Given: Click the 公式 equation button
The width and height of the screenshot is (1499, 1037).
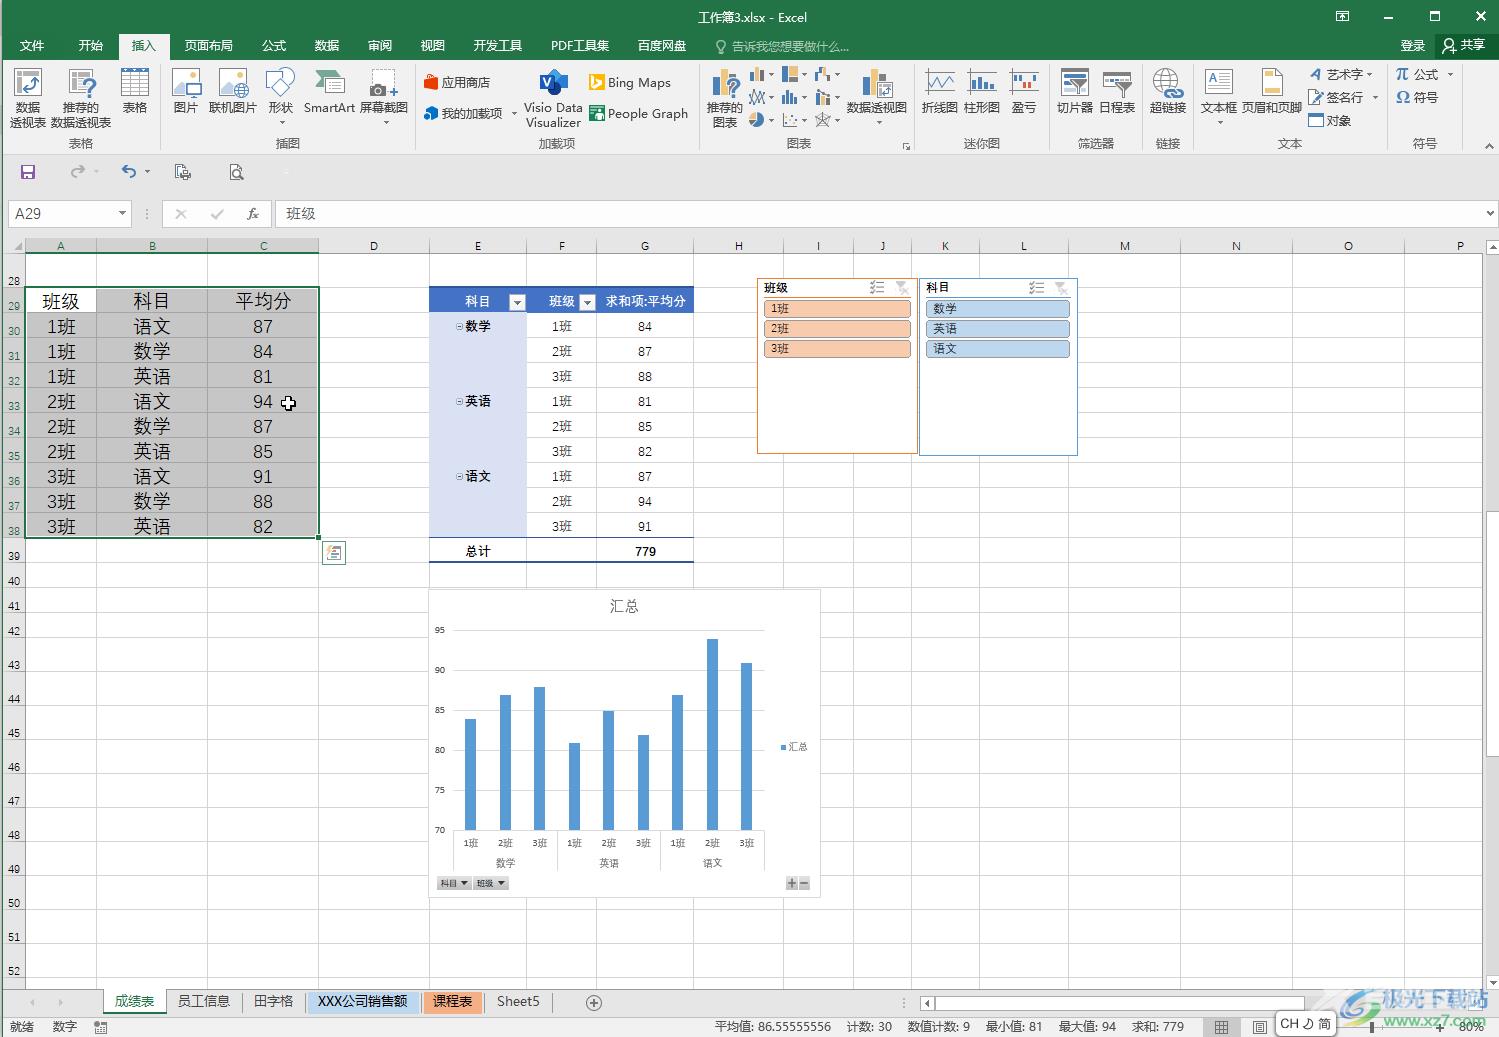Looking at the screenshot, I should pyautogui.click(x=1424, y=74).
